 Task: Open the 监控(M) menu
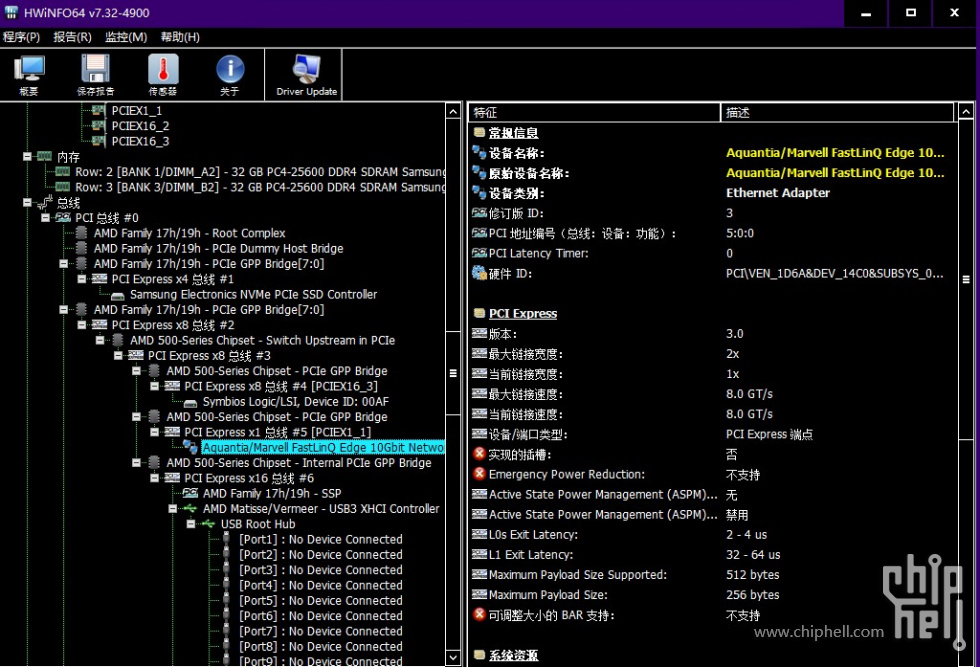click(x=126, y=37)
